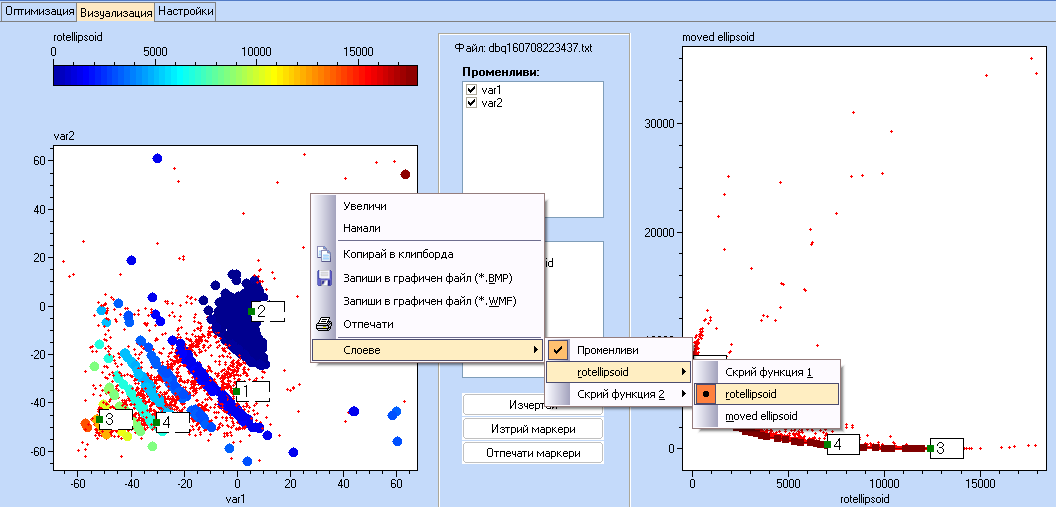
Task: Switch to the Настройки tab
Action: pos(185,12)
